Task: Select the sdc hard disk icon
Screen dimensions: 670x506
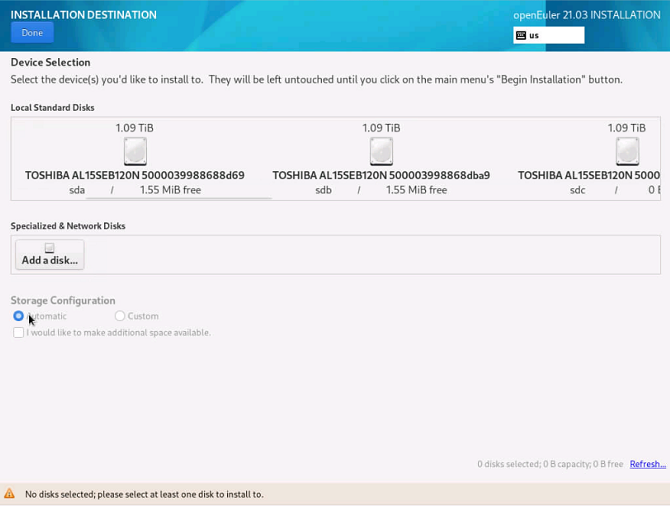Action: [x=627, y=151]
